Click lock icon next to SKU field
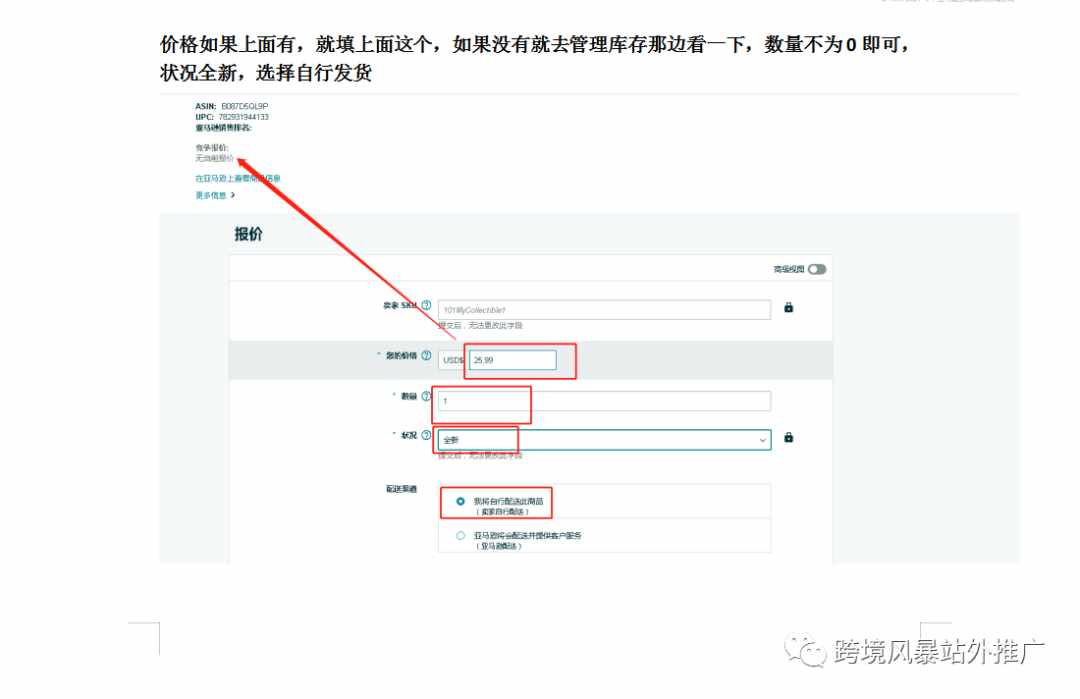The width and height of the screenshot is (1080, 699). tap(789, 308)
